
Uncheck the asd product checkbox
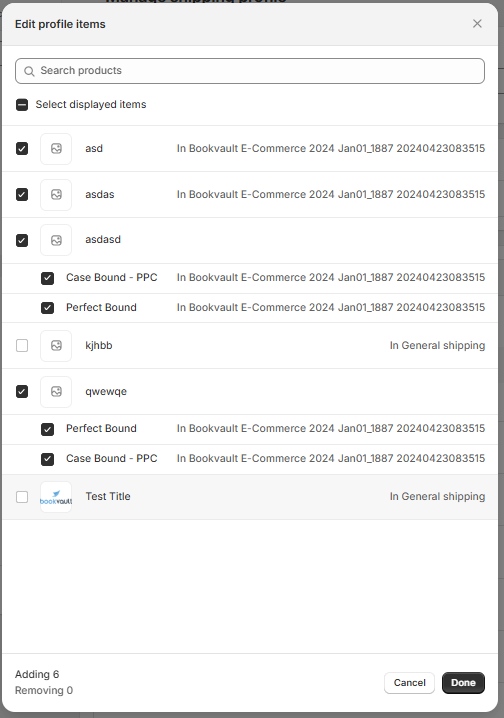point(22,148)
